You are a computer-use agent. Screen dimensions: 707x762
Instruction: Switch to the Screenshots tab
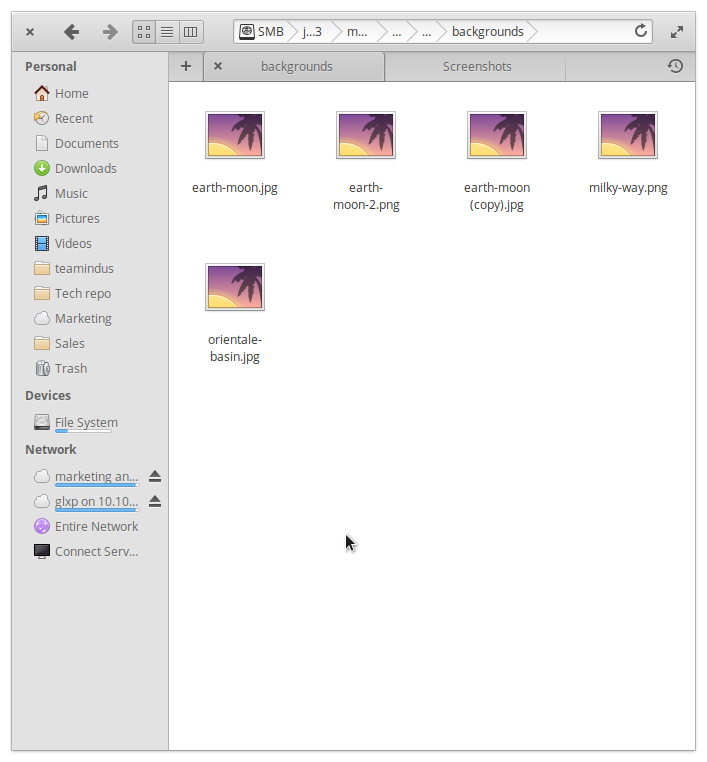point(476,67)
